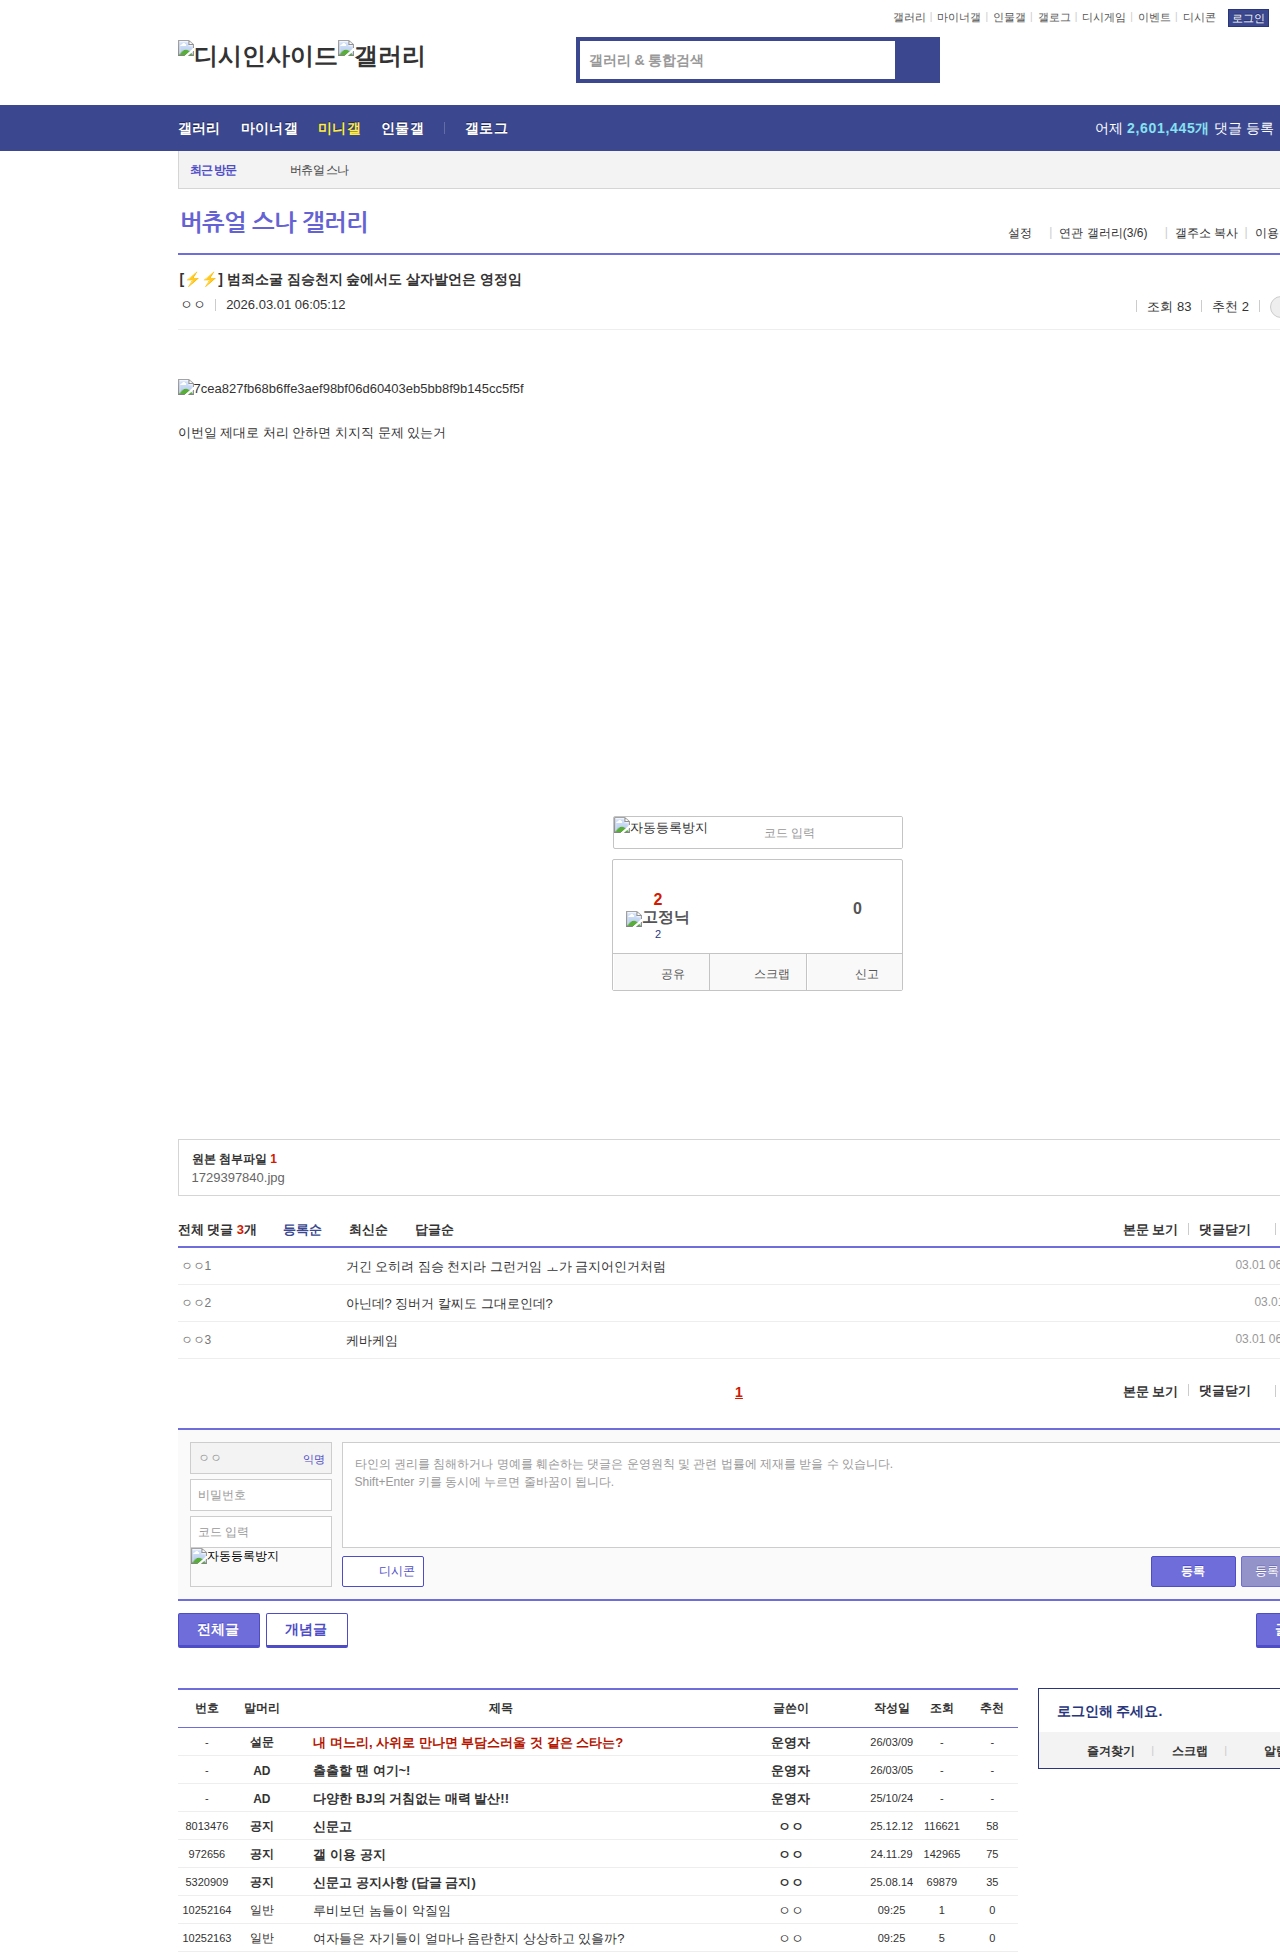Open the 디시콘 picker below the comment box

click(383, 1571)
